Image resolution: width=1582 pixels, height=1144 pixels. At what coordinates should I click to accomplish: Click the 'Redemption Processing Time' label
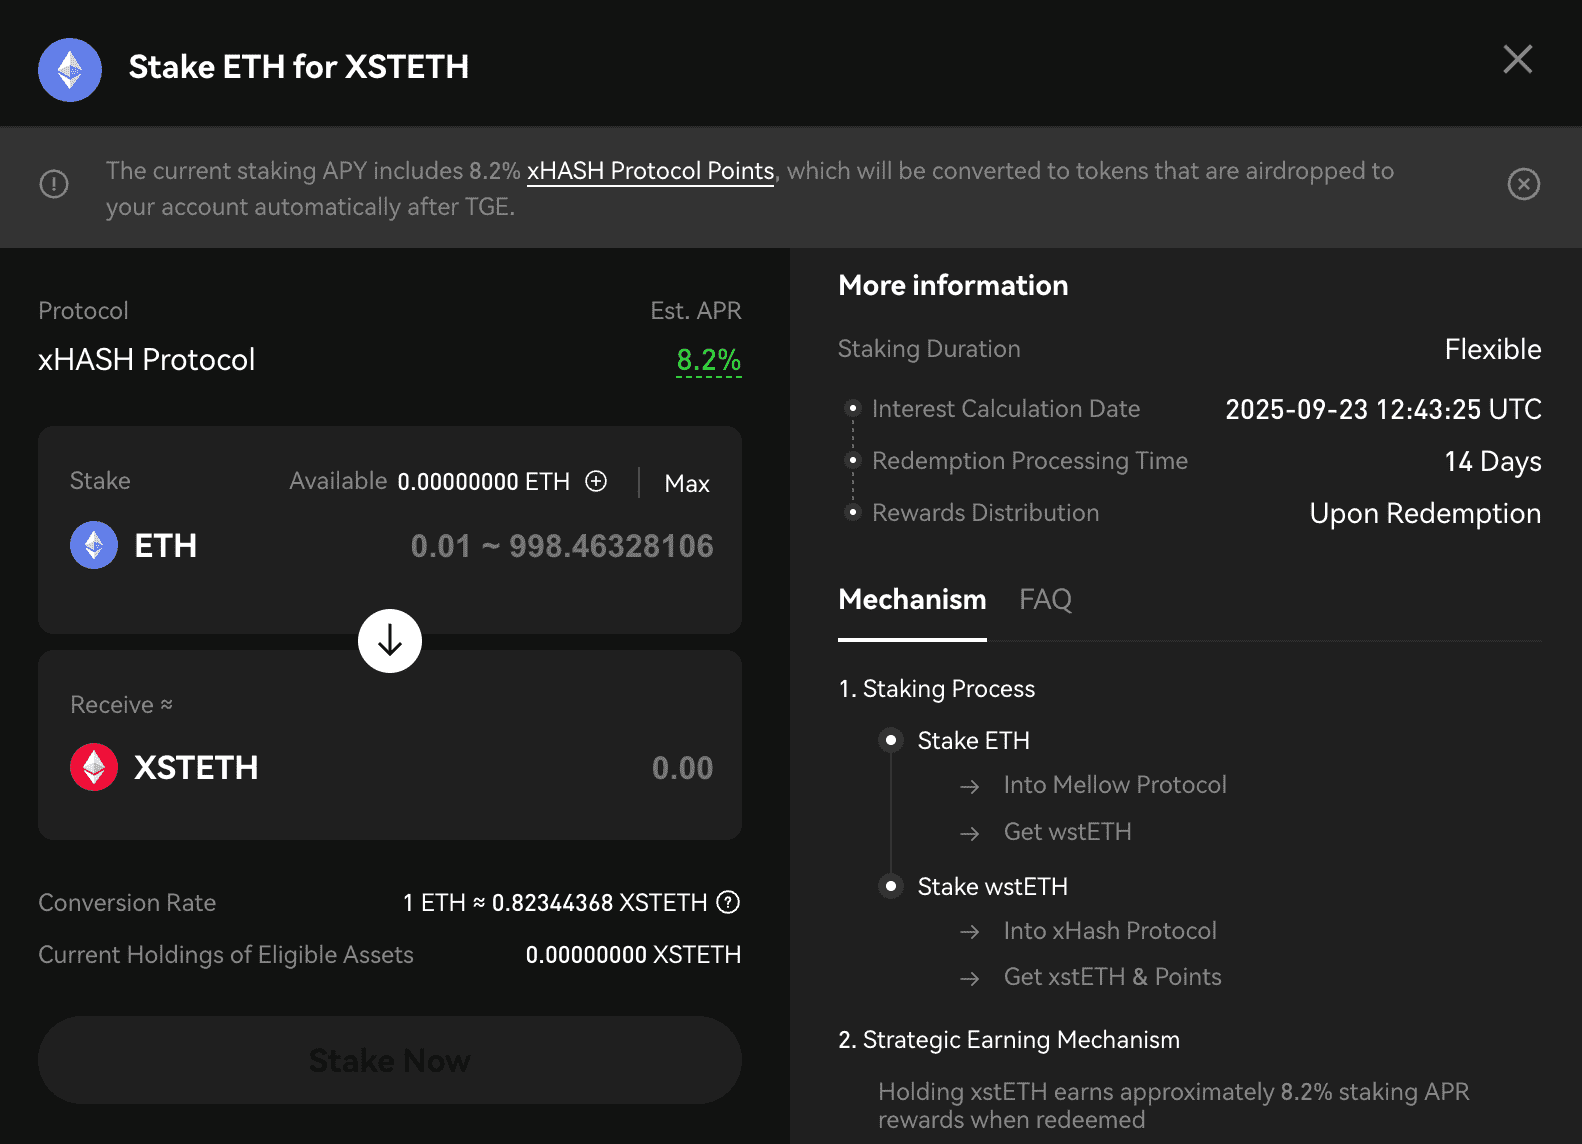click(1030, 461)
